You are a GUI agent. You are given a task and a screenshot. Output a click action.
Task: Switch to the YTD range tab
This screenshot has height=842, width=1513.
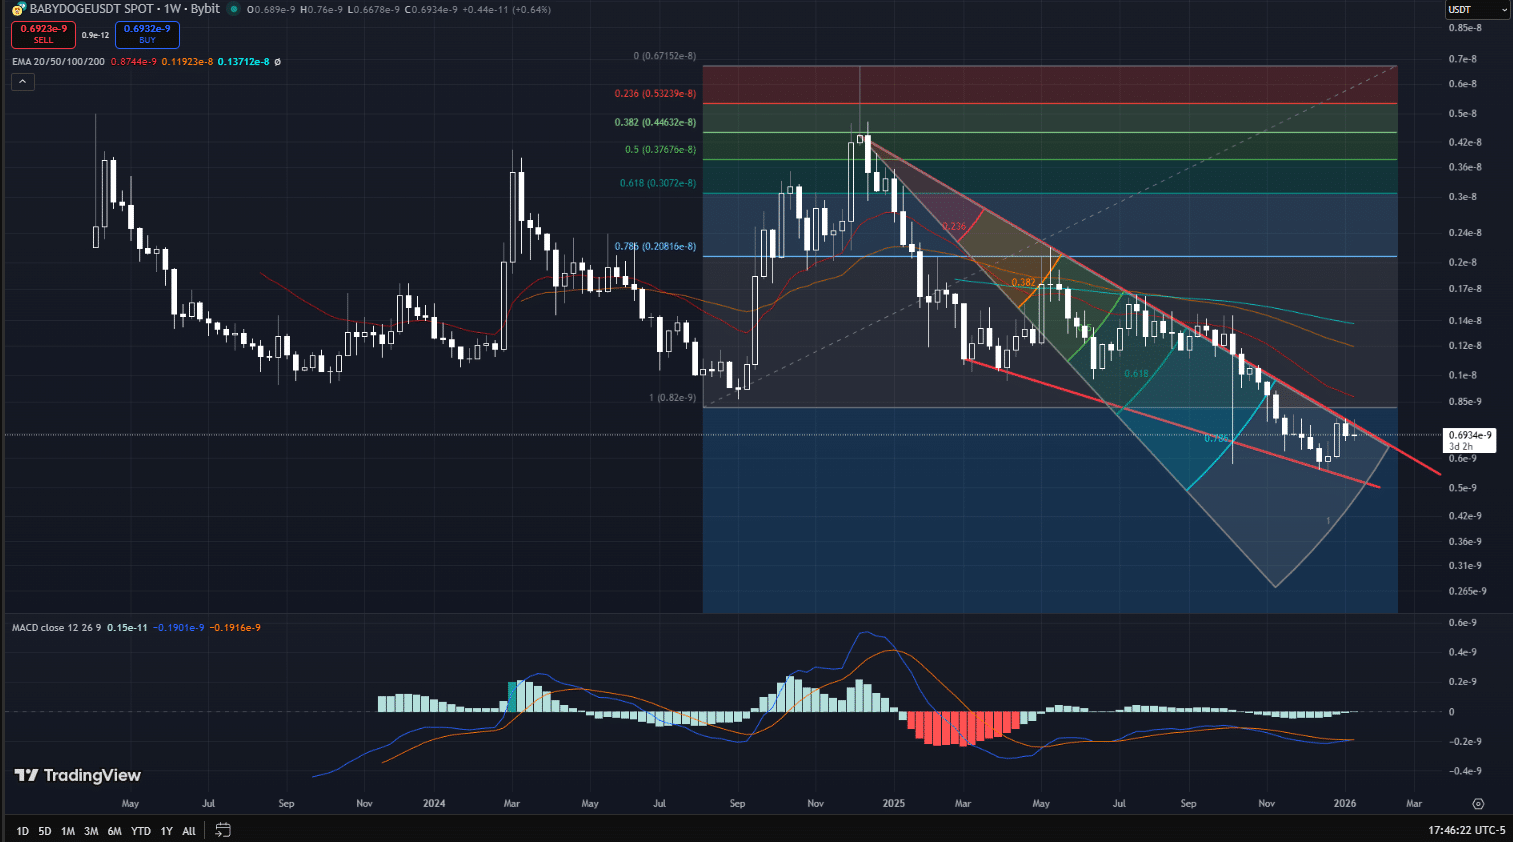[140, 830]
